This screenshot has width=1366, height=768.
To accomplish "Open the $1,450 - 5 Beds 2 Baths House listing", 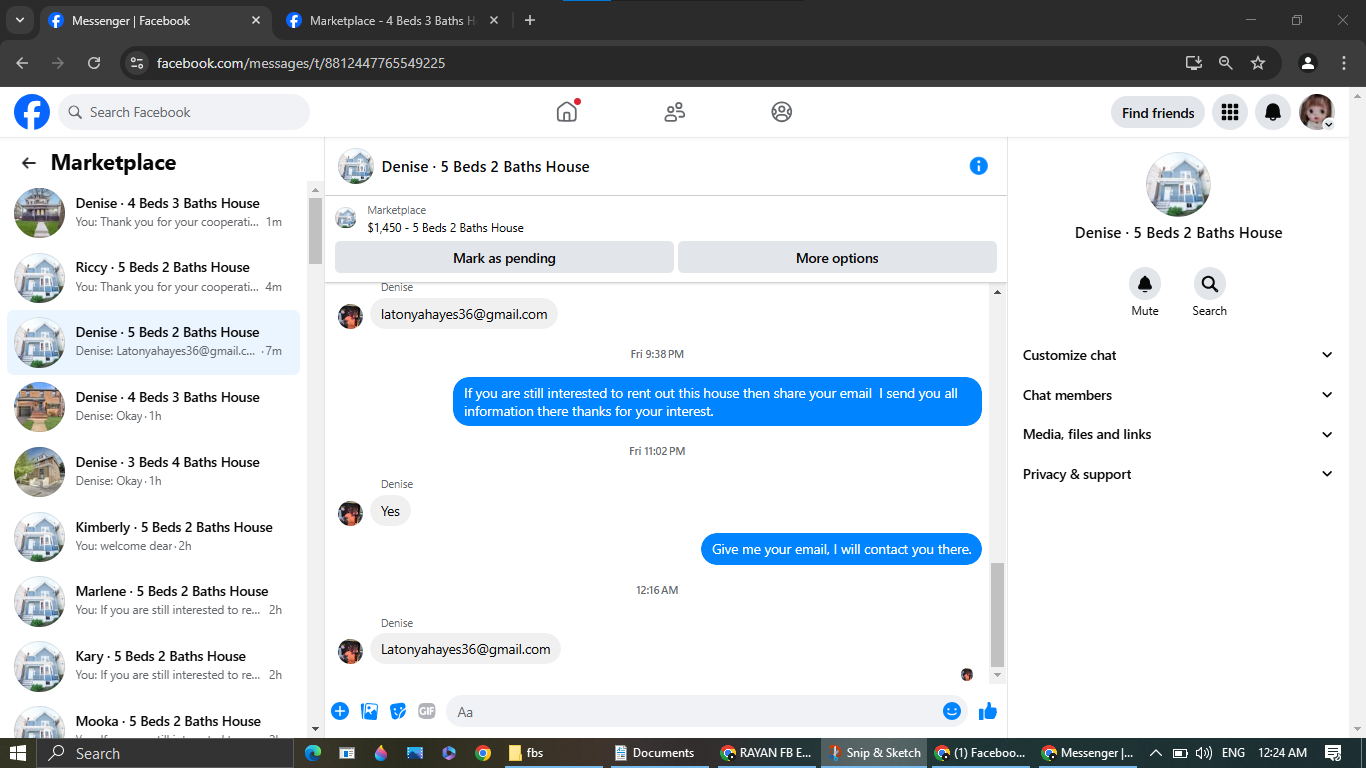I will coord(445,228).
